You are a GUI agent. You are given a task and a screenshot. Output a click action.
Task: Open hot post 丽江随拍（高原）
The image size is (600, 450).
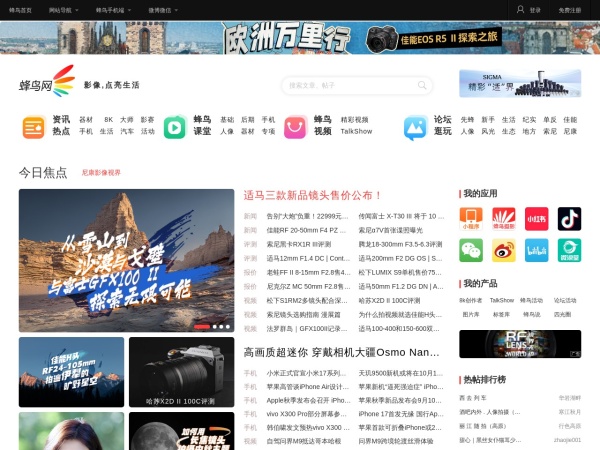tap(483, 426)
